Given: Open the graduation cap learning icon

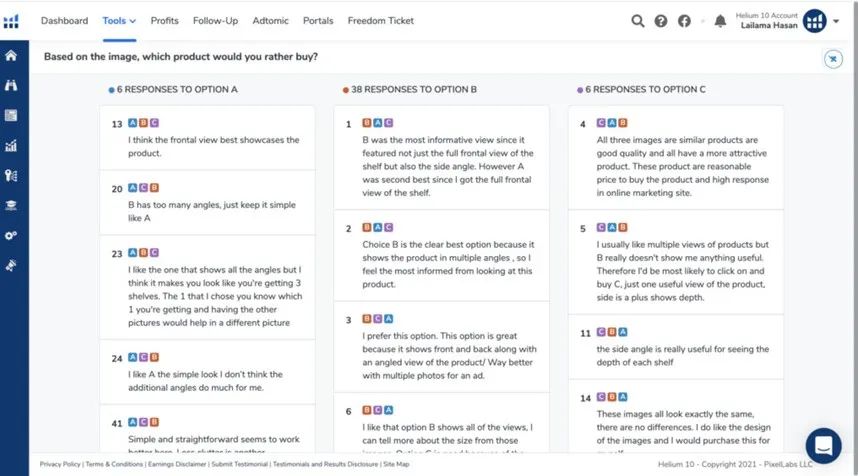Looking at the screenshot, I should (11, 205).
